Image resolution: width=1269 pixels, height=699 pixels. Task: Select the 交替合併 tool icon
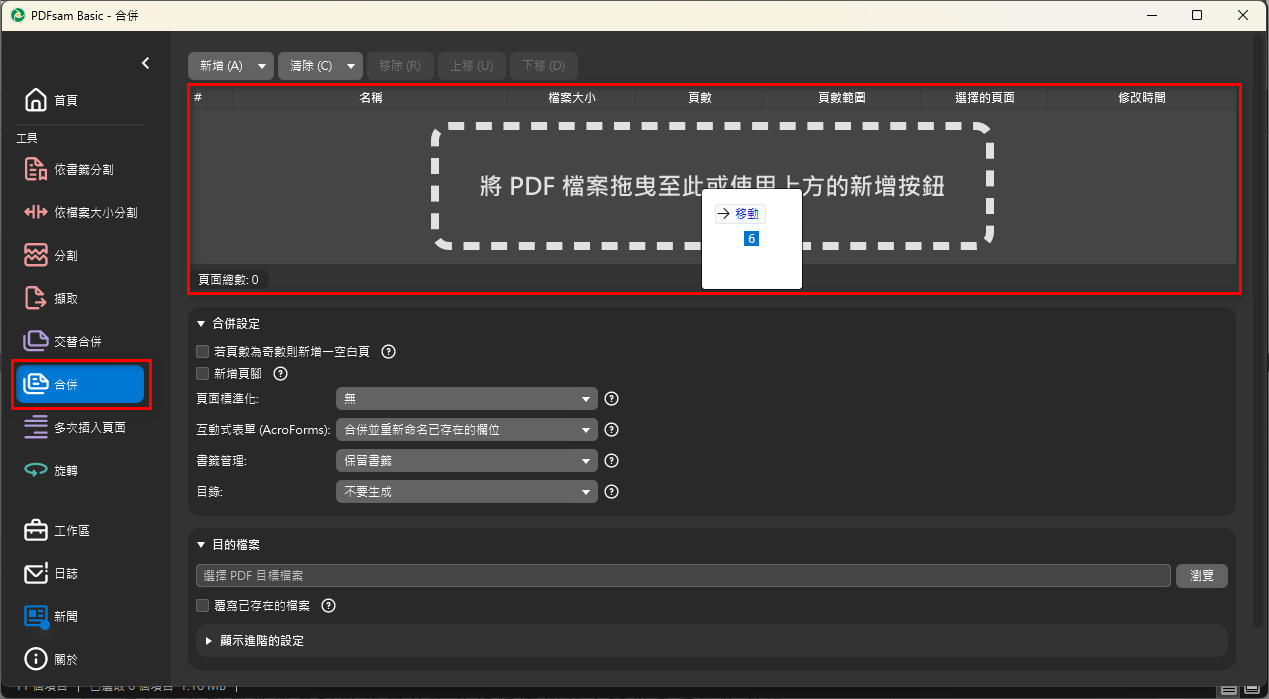pos(36,341)
